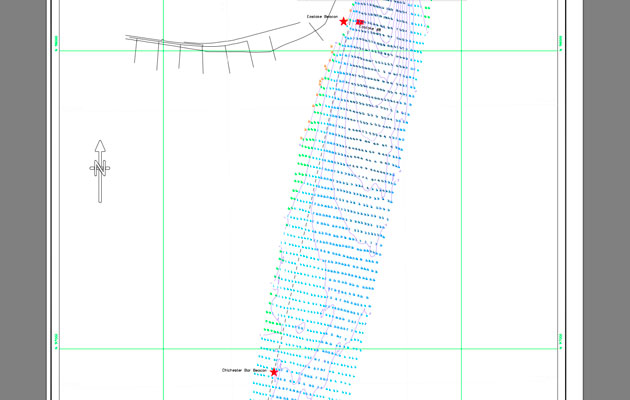Select the Chichester Bar Beacon text label

[243, 370]
